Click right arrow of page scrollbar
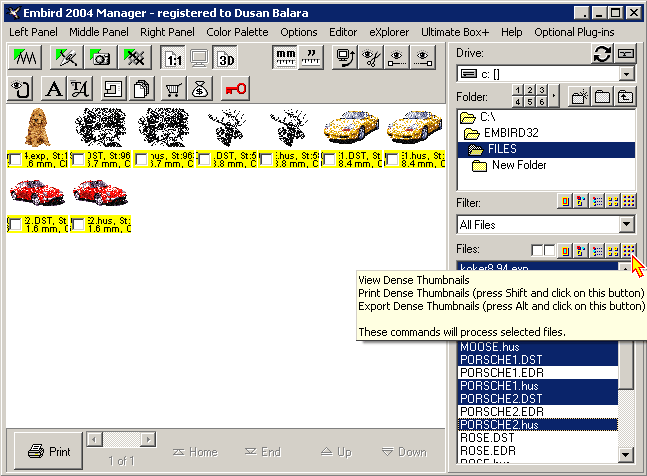This screenshot has width=647, height=476. tap(149, 439)
